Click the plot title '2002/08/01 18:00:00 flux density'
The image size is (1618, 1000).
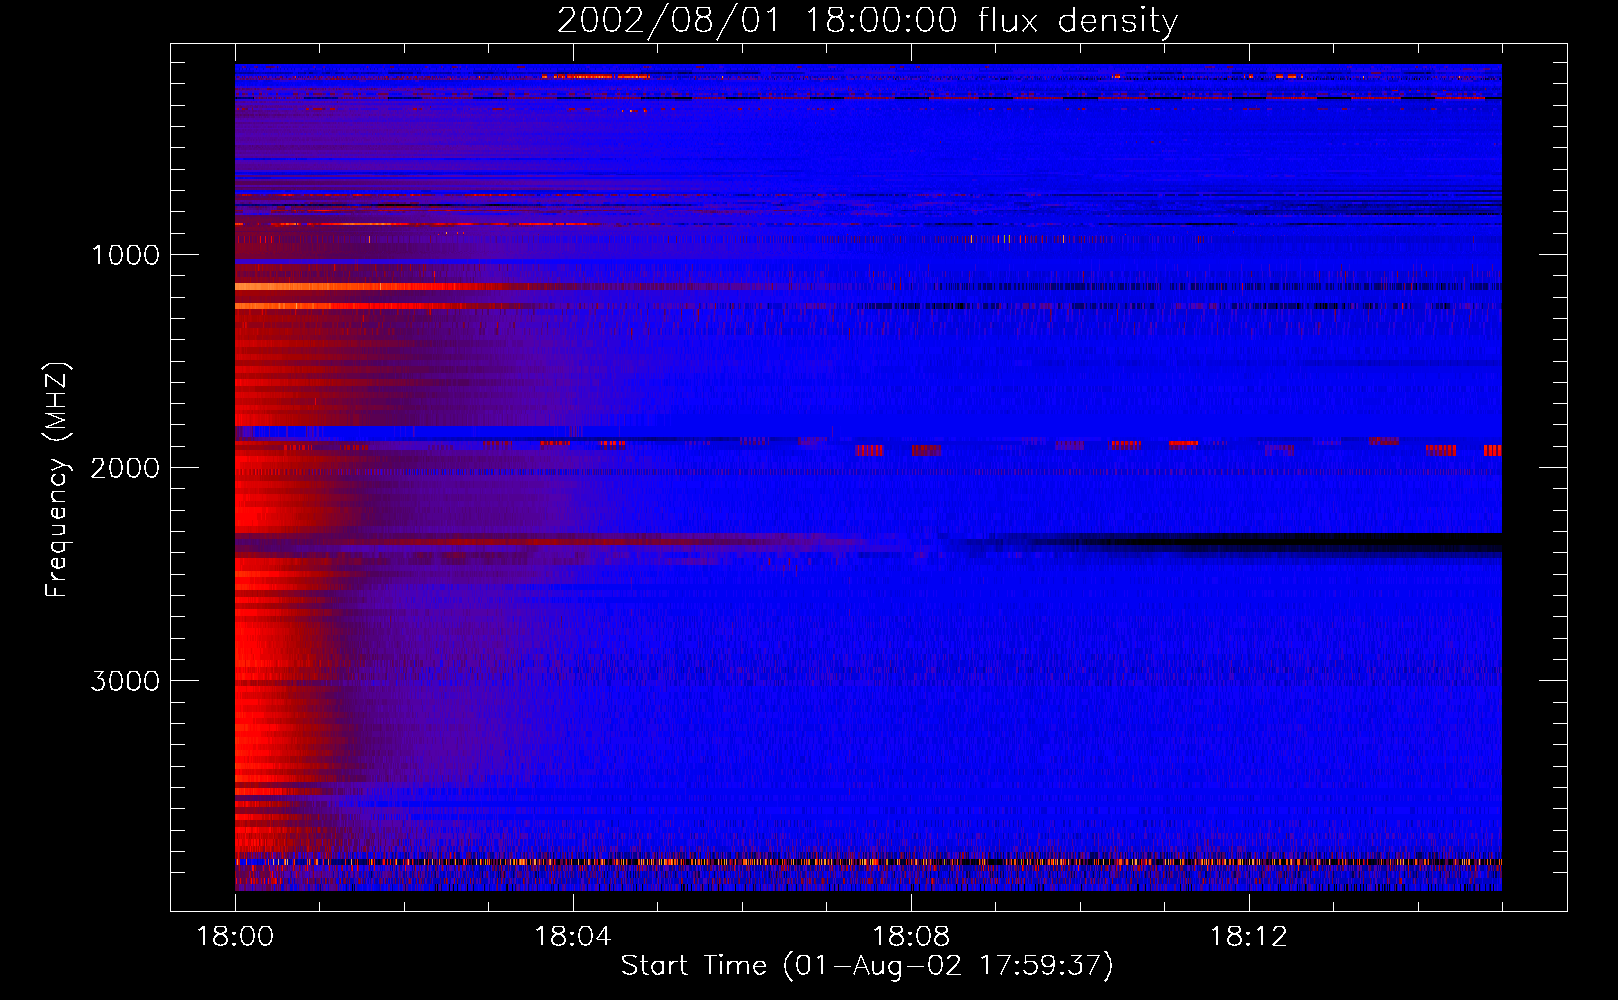pos(867,21)
